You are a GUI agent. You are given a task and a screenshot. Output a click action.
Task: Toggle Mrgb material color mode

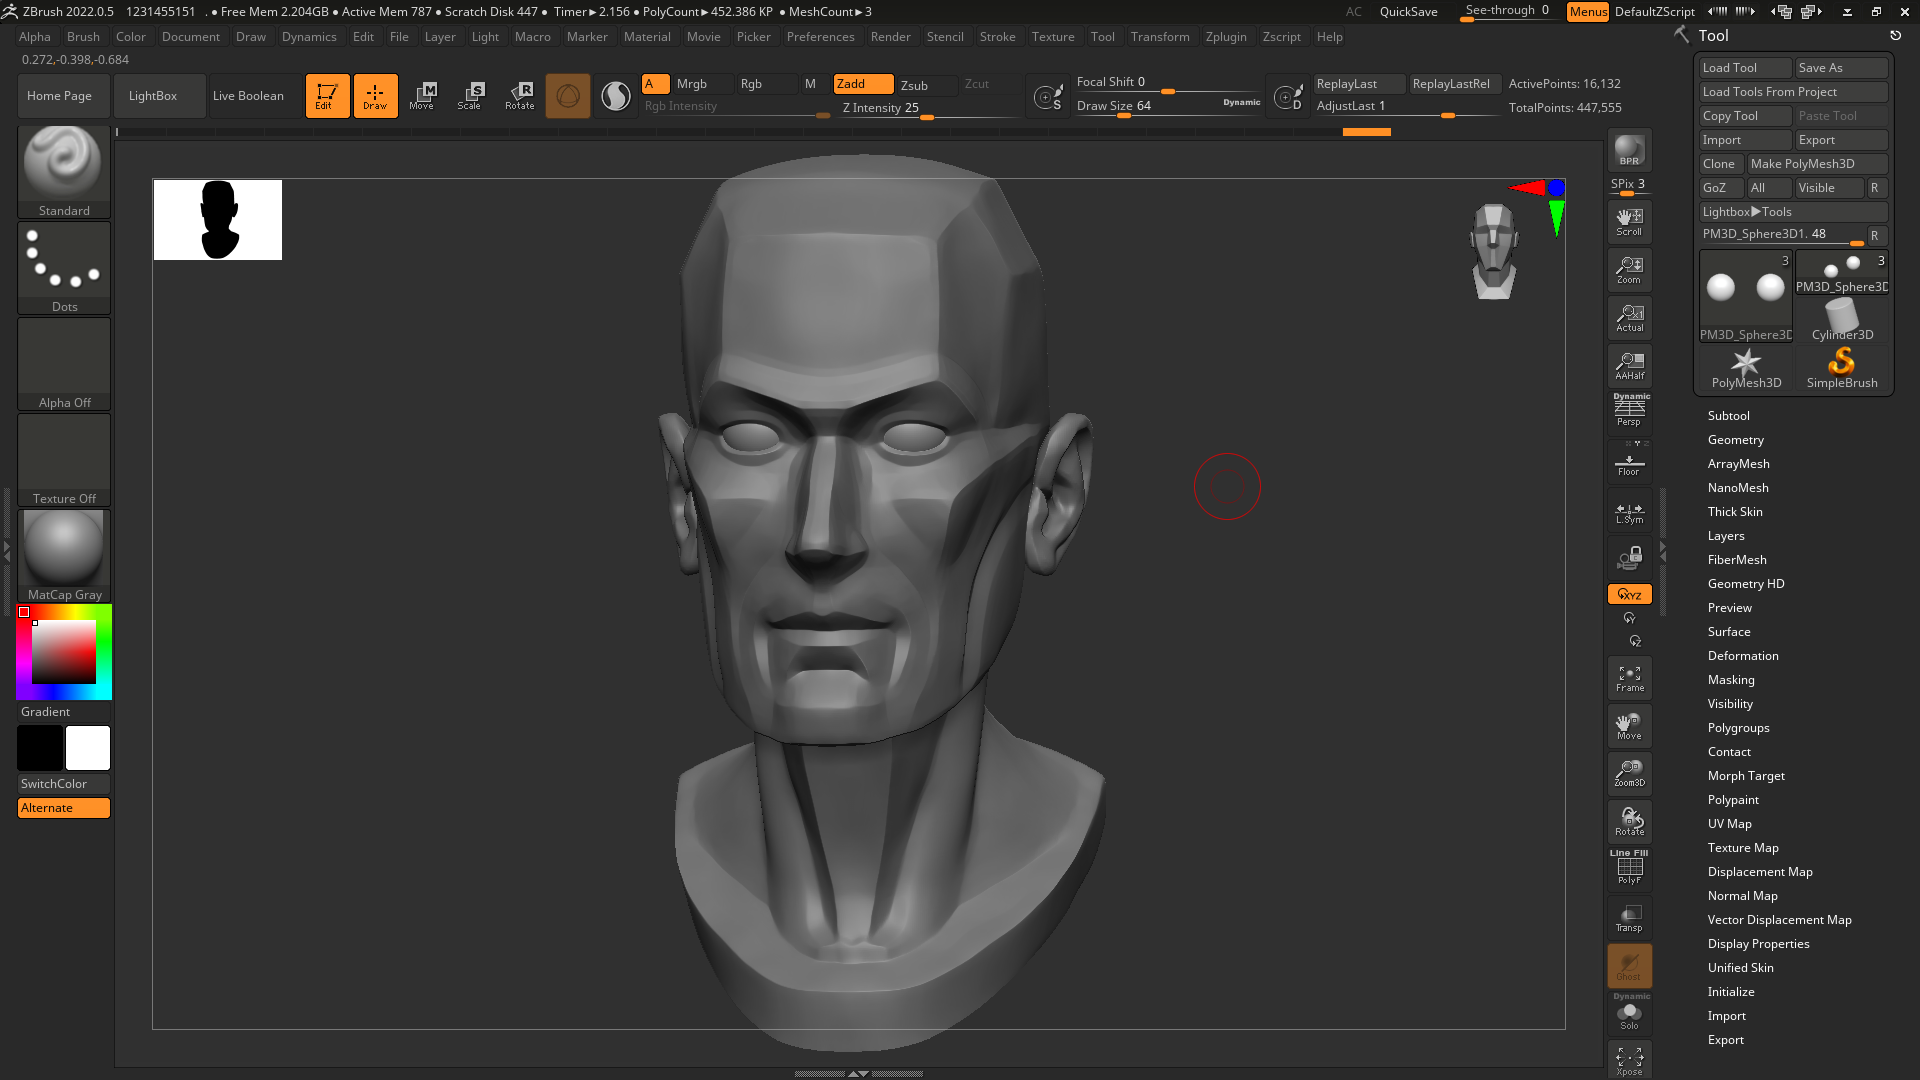tap(691, 84)
